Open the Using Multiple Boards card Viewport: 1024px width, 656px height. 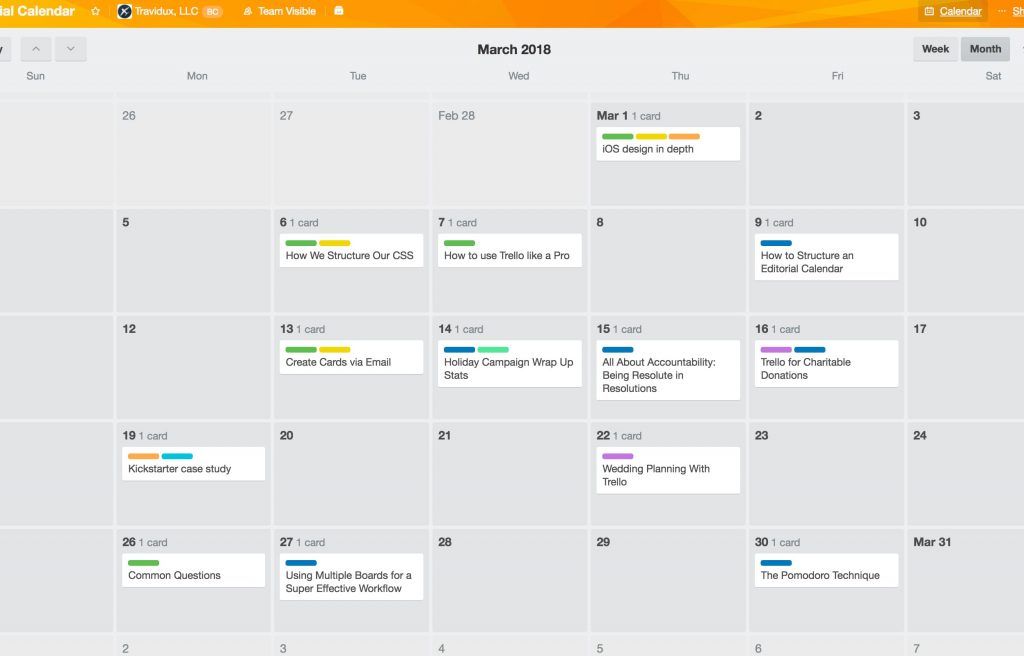coord(351,576)
